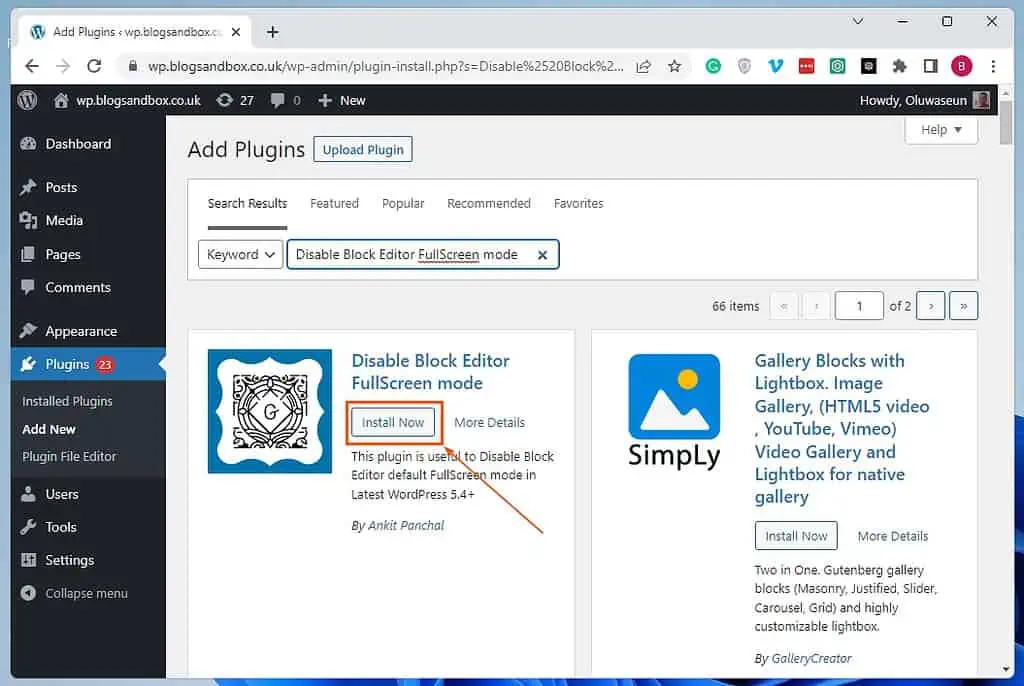Open the tab search chevron
The width and height of the screenshot is (1024, 686).
tap(858, 21)
